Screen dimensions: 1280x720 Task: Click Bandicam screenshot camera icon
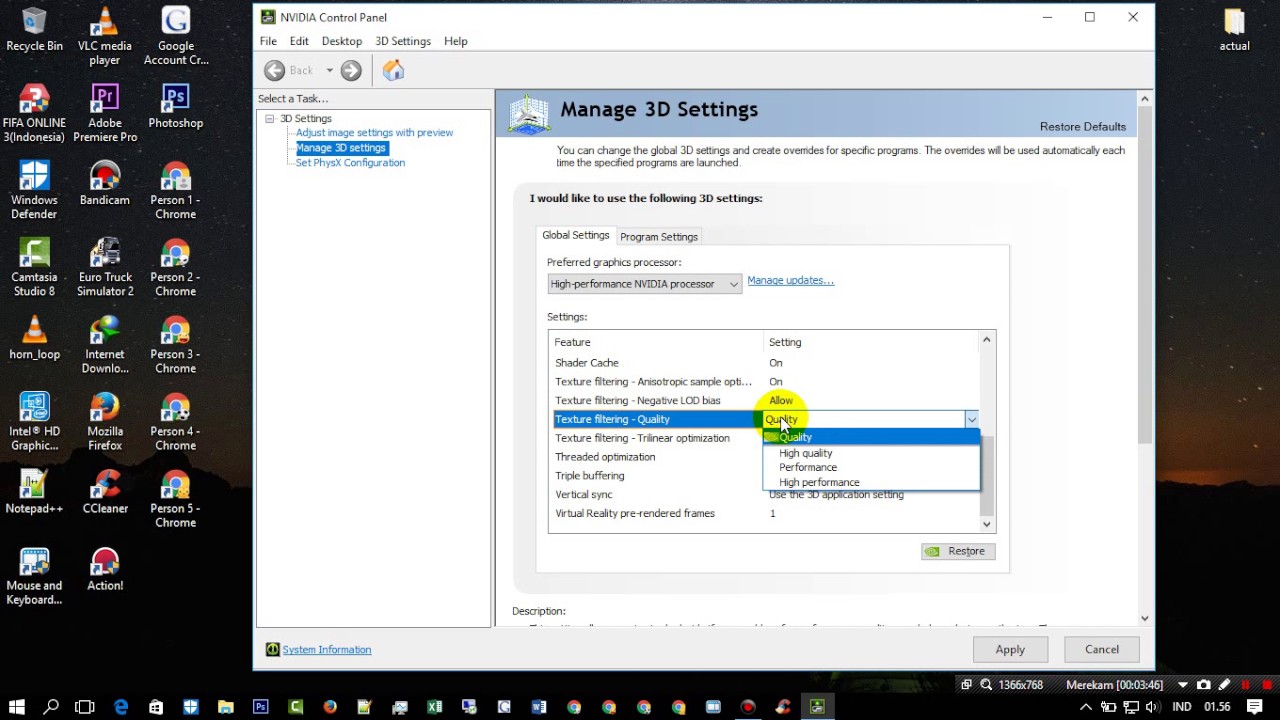pos(1204,685)
